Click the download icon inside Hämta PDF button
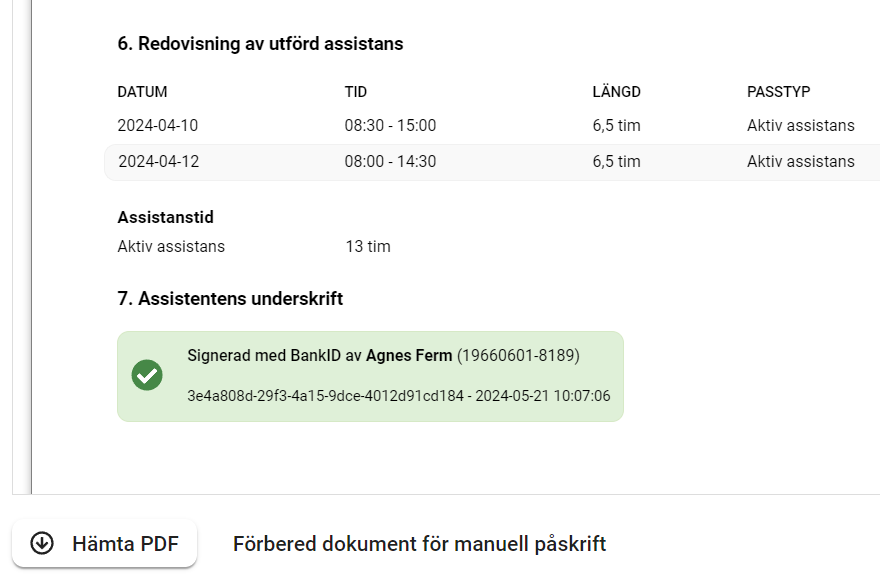 (x=40, y=543)
